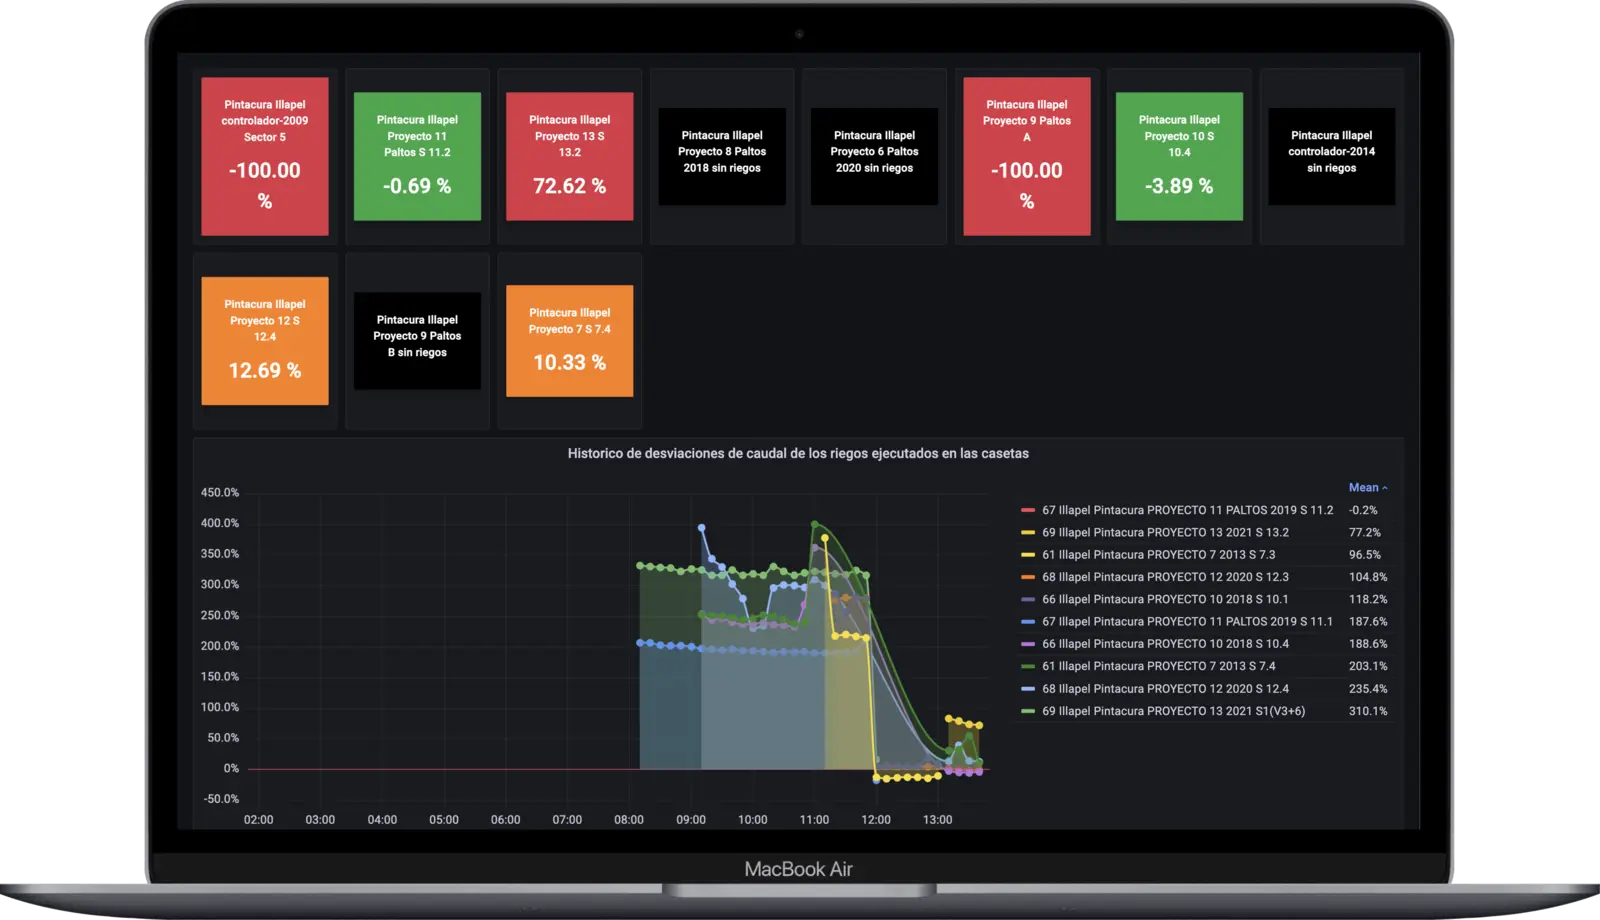Open the red controlador-2009 Sector 5 panel
This screenshot has width=1600, height=920.
[265, 157]
